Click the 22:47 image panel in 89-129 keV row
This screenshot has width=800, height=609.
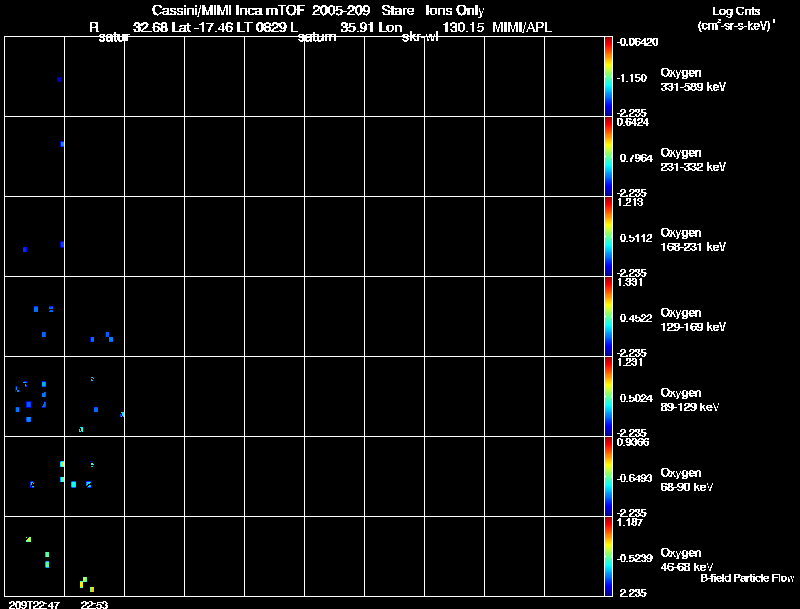[35, 397]
